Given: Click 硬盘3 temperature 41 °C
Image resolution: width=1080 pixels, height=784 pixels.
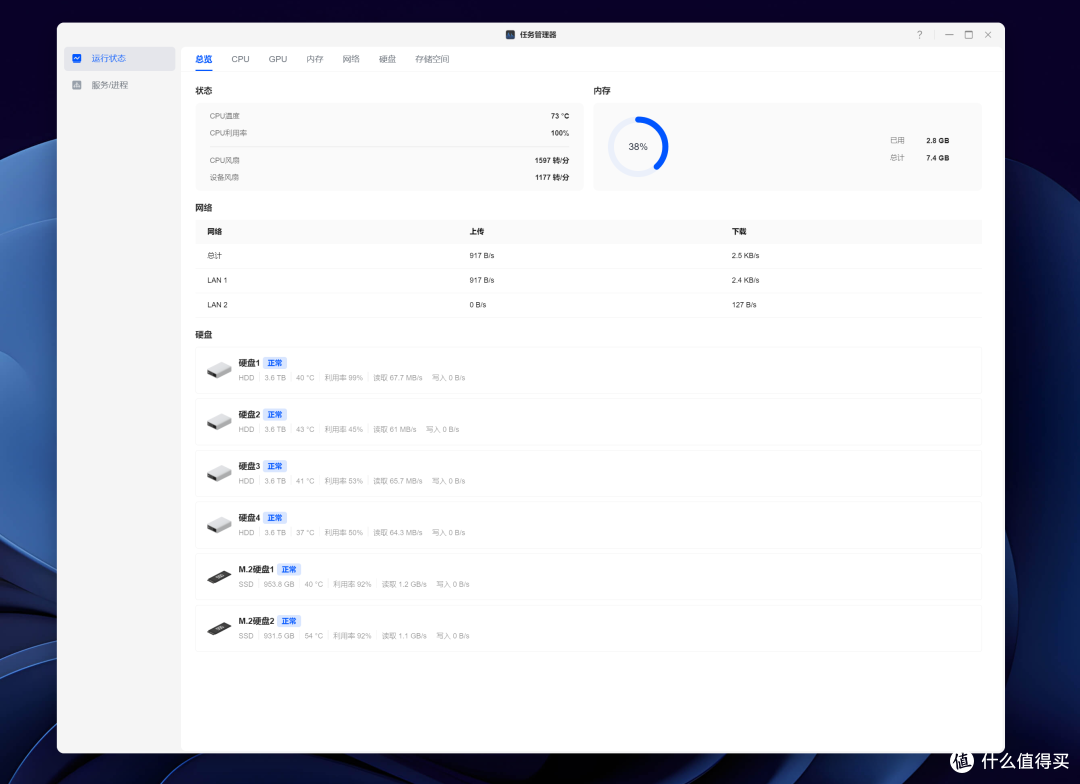Looking at the screenshot, I should coord(305,481).
